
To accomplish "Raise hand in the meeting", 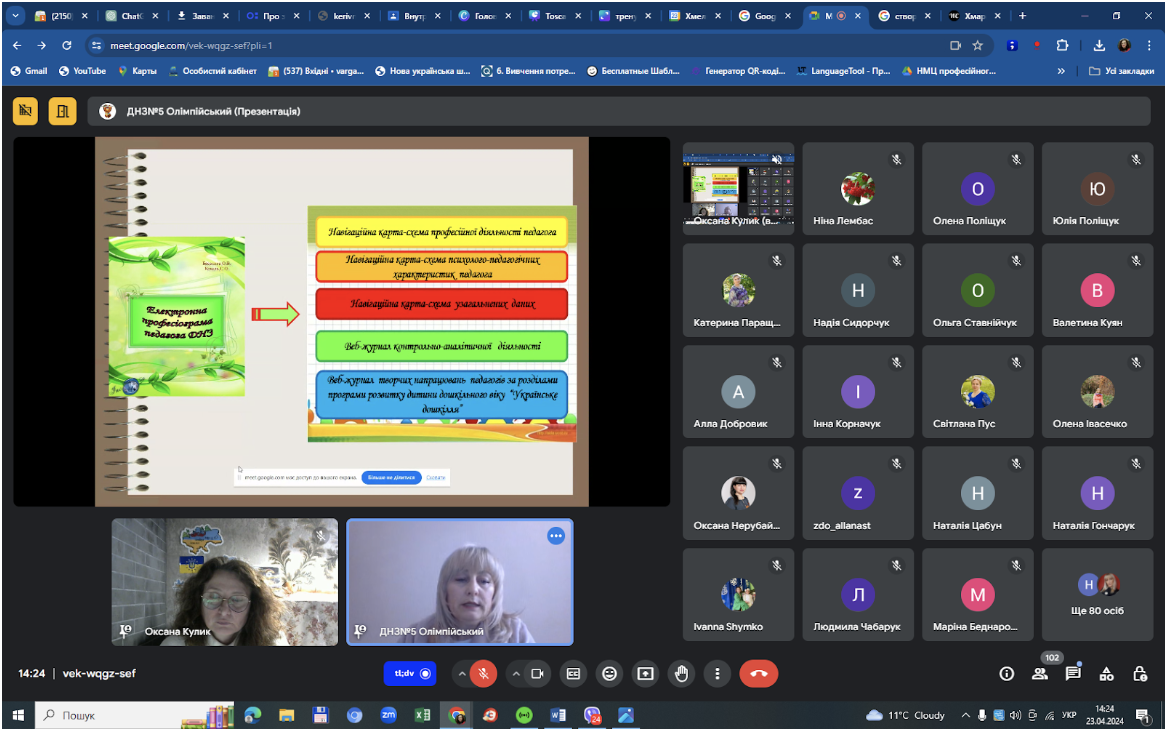I will (681, 674).
